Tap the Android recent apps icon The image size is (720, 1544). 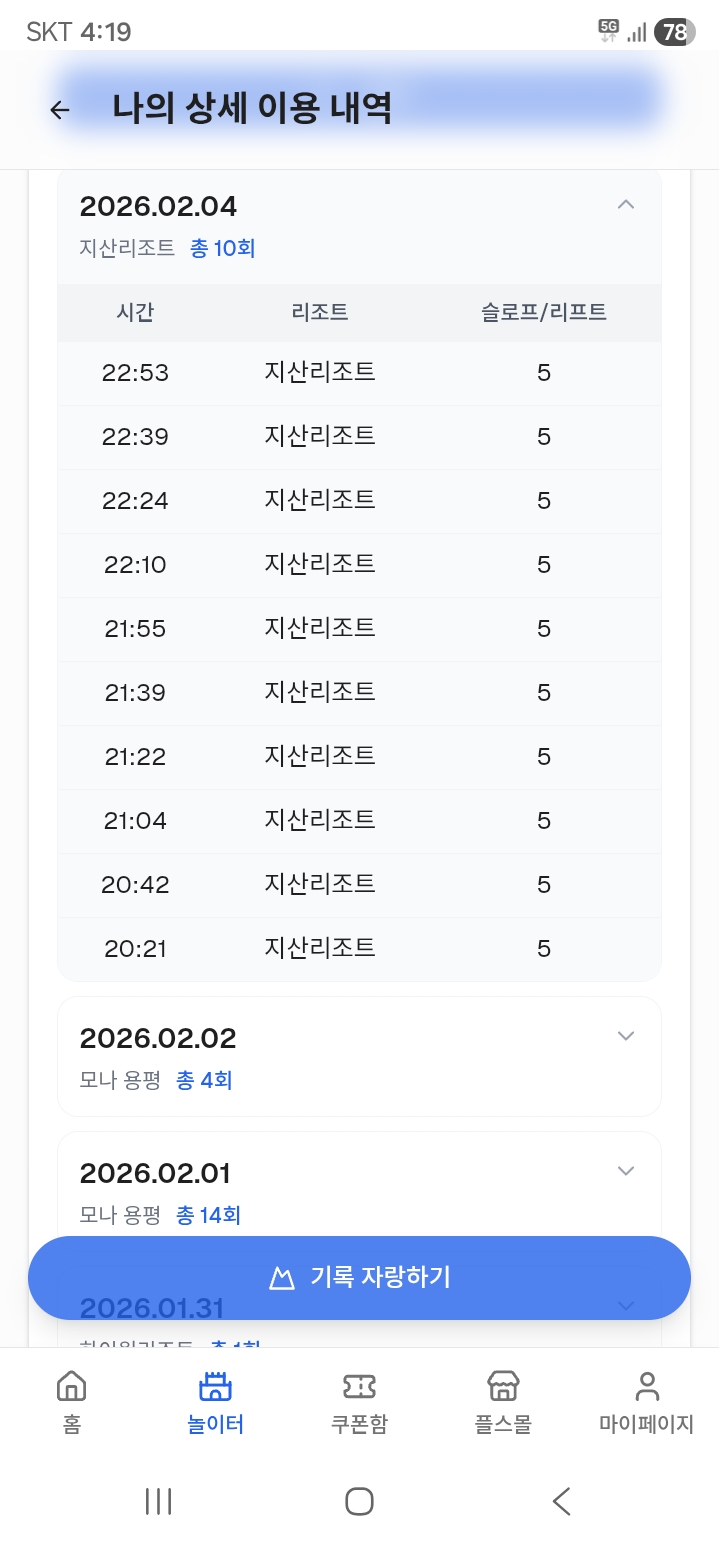(158, 1501)
